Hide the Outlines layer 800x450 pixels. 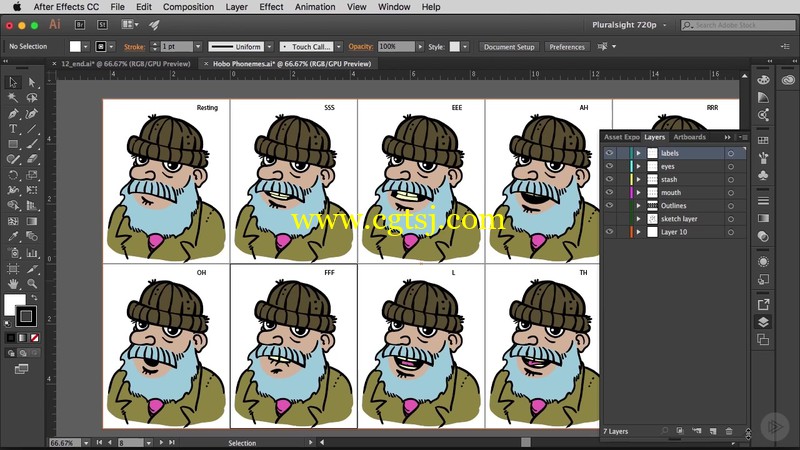[609, 205]
